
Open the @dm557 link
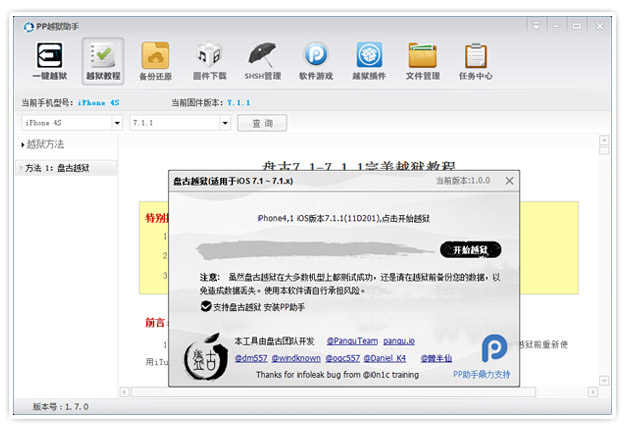251,358
